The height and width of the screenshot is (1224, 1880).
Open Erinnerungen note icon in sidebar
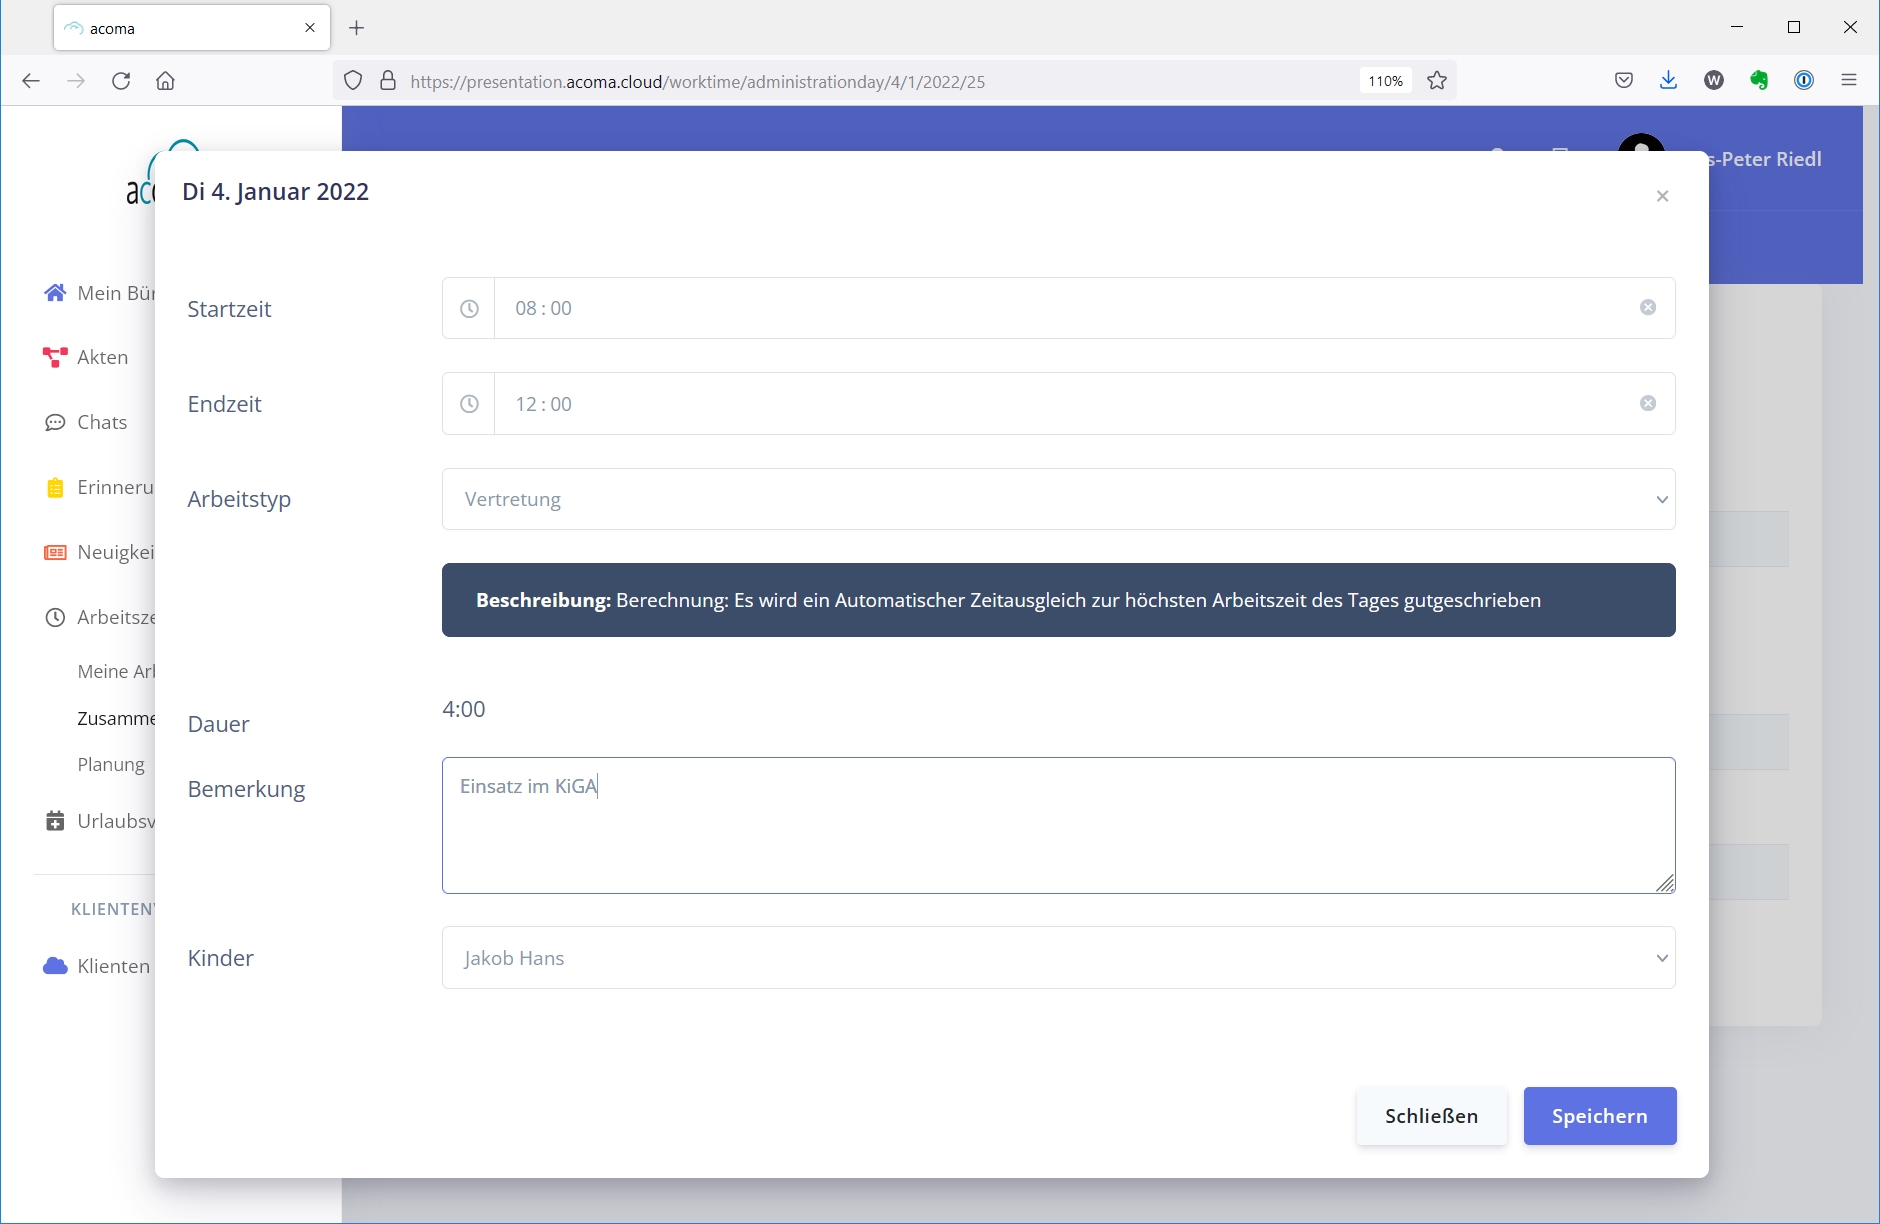pyautogui.click(x=56, y=488)
